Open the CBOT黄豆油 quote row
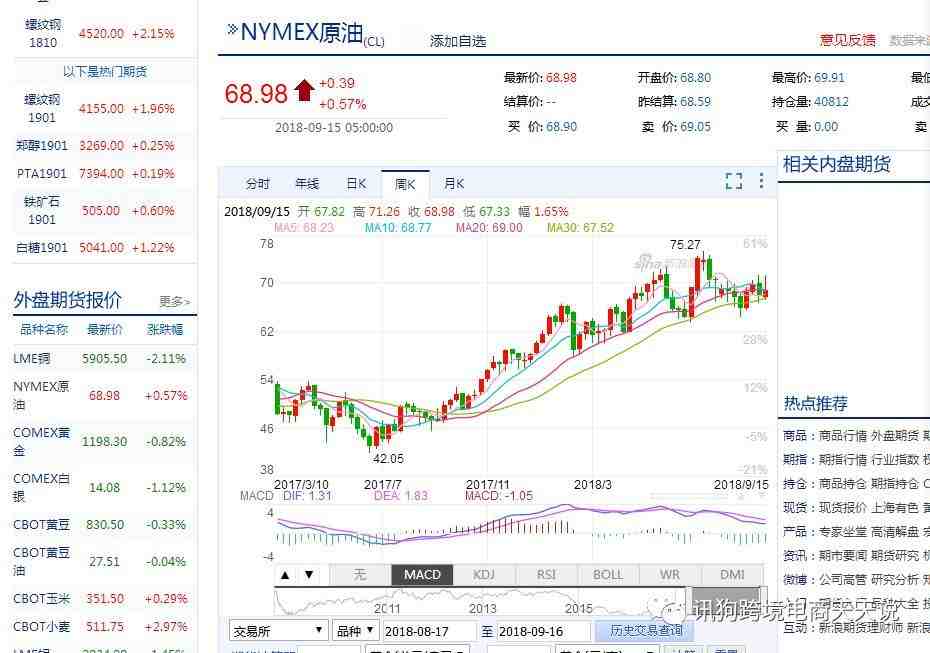The height and width of the screenshot is (653, 930). (x=104, y=561)
